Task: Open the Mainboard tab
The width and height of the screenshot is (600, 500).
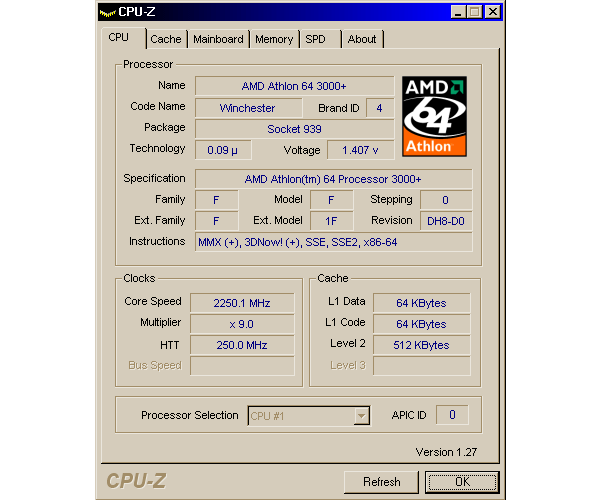Action: [218, 39]
